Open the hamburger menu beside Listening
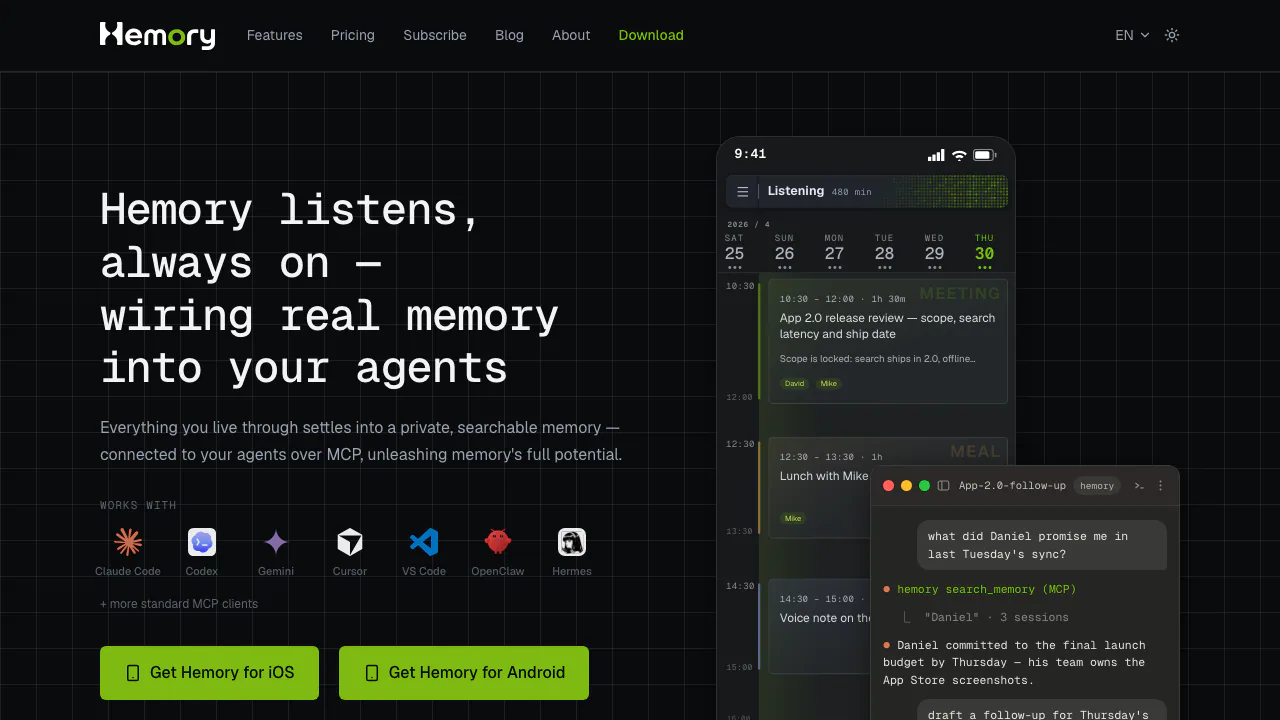This screenshot has width=1280, height=720. [x=743, y=192]
